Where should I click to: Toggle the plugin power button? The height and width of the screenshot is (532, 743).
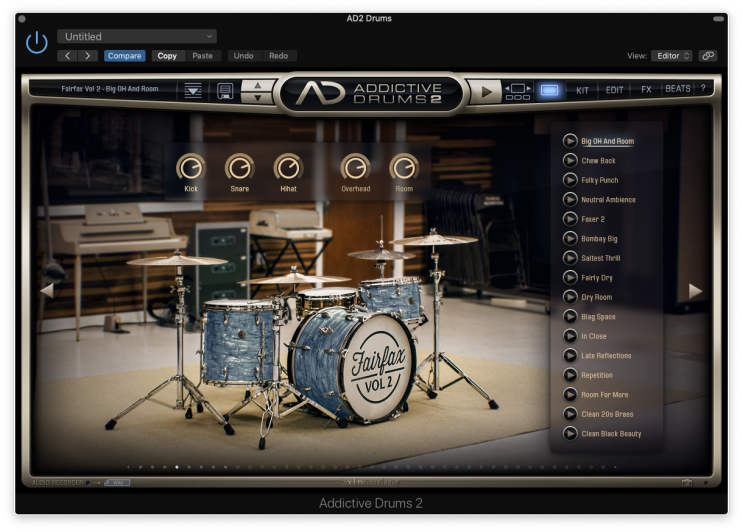[36, 43]
